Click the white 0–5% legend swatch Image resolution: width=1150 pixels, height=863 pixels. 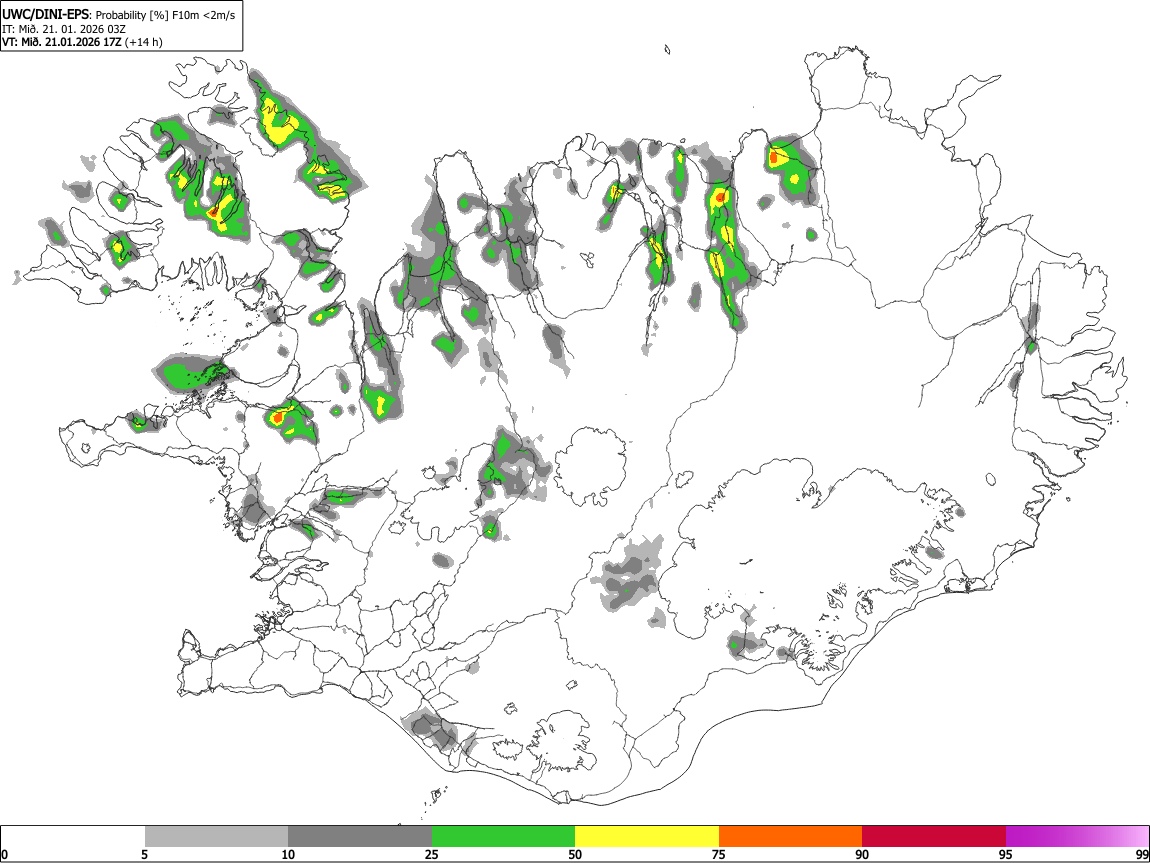(x=73, y=837)
